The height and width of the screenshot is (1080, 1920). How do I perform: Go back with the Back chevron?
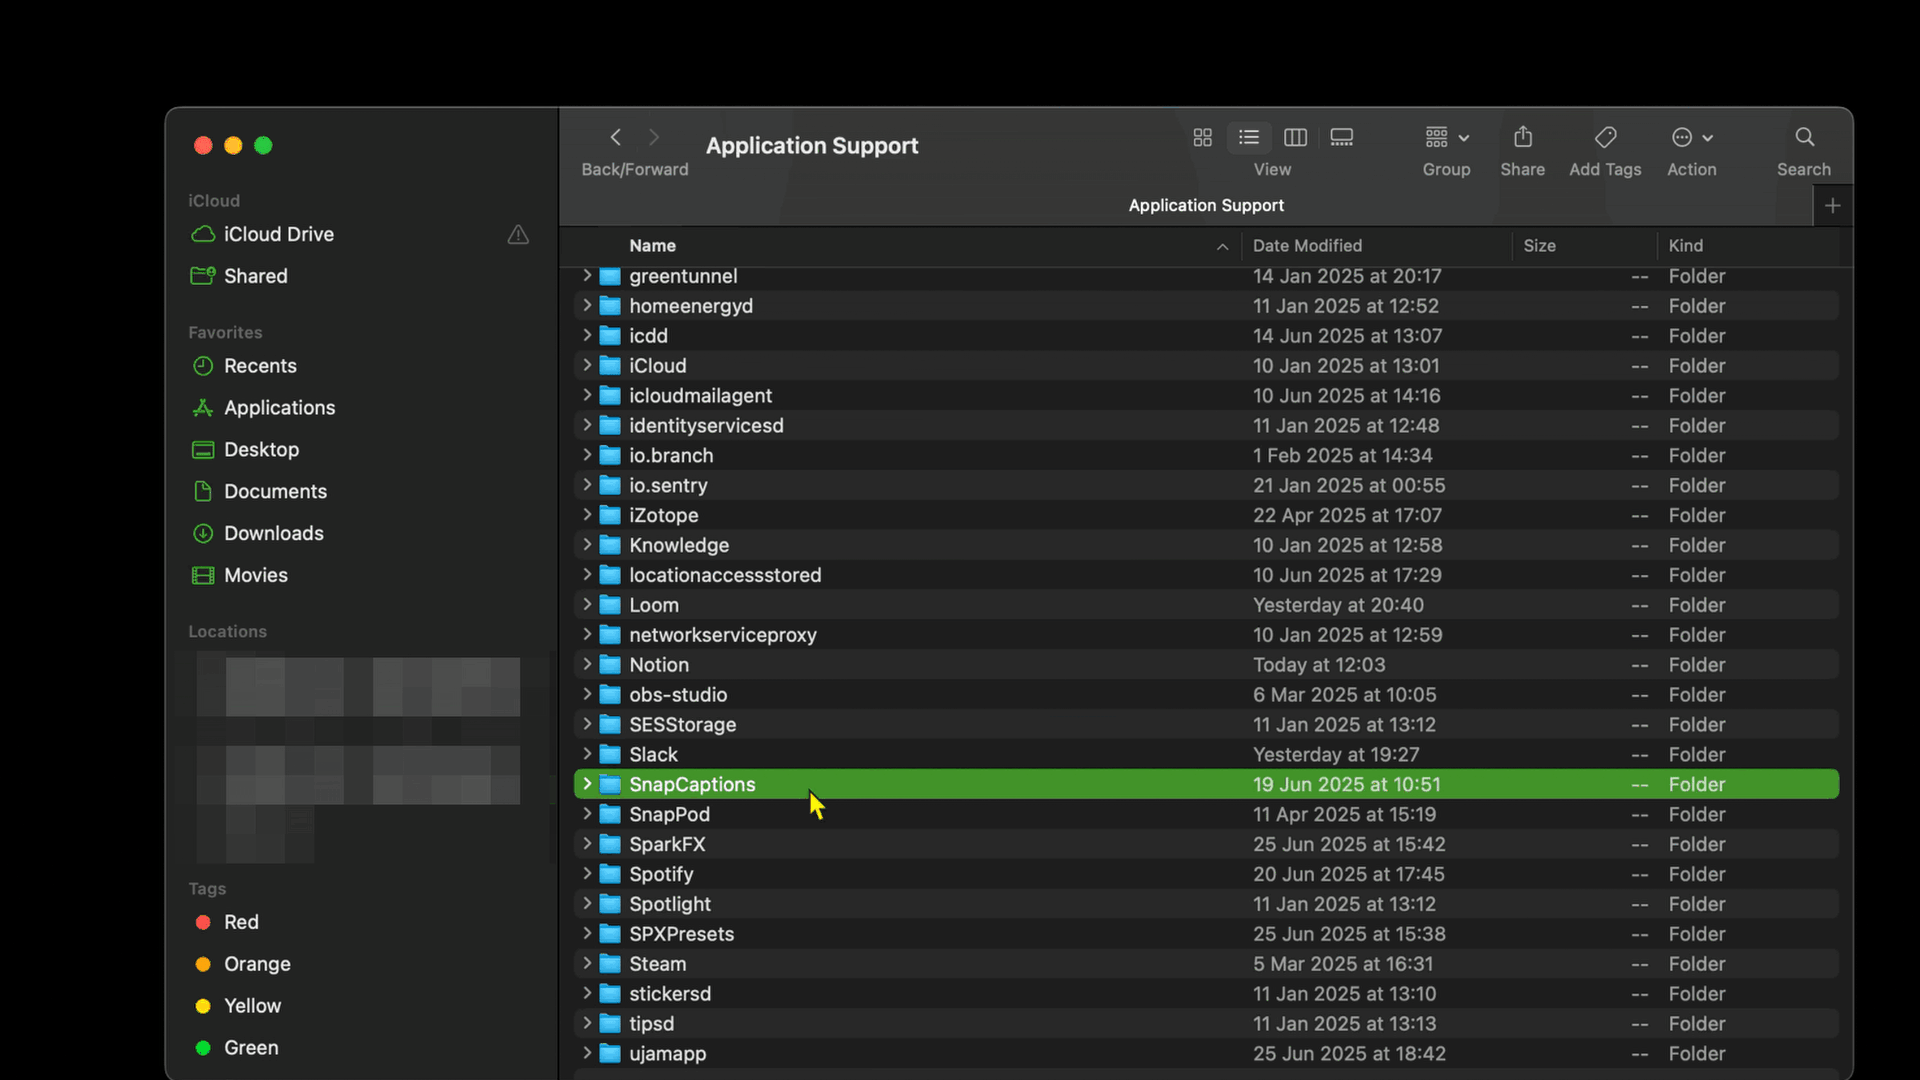(616, 137)
